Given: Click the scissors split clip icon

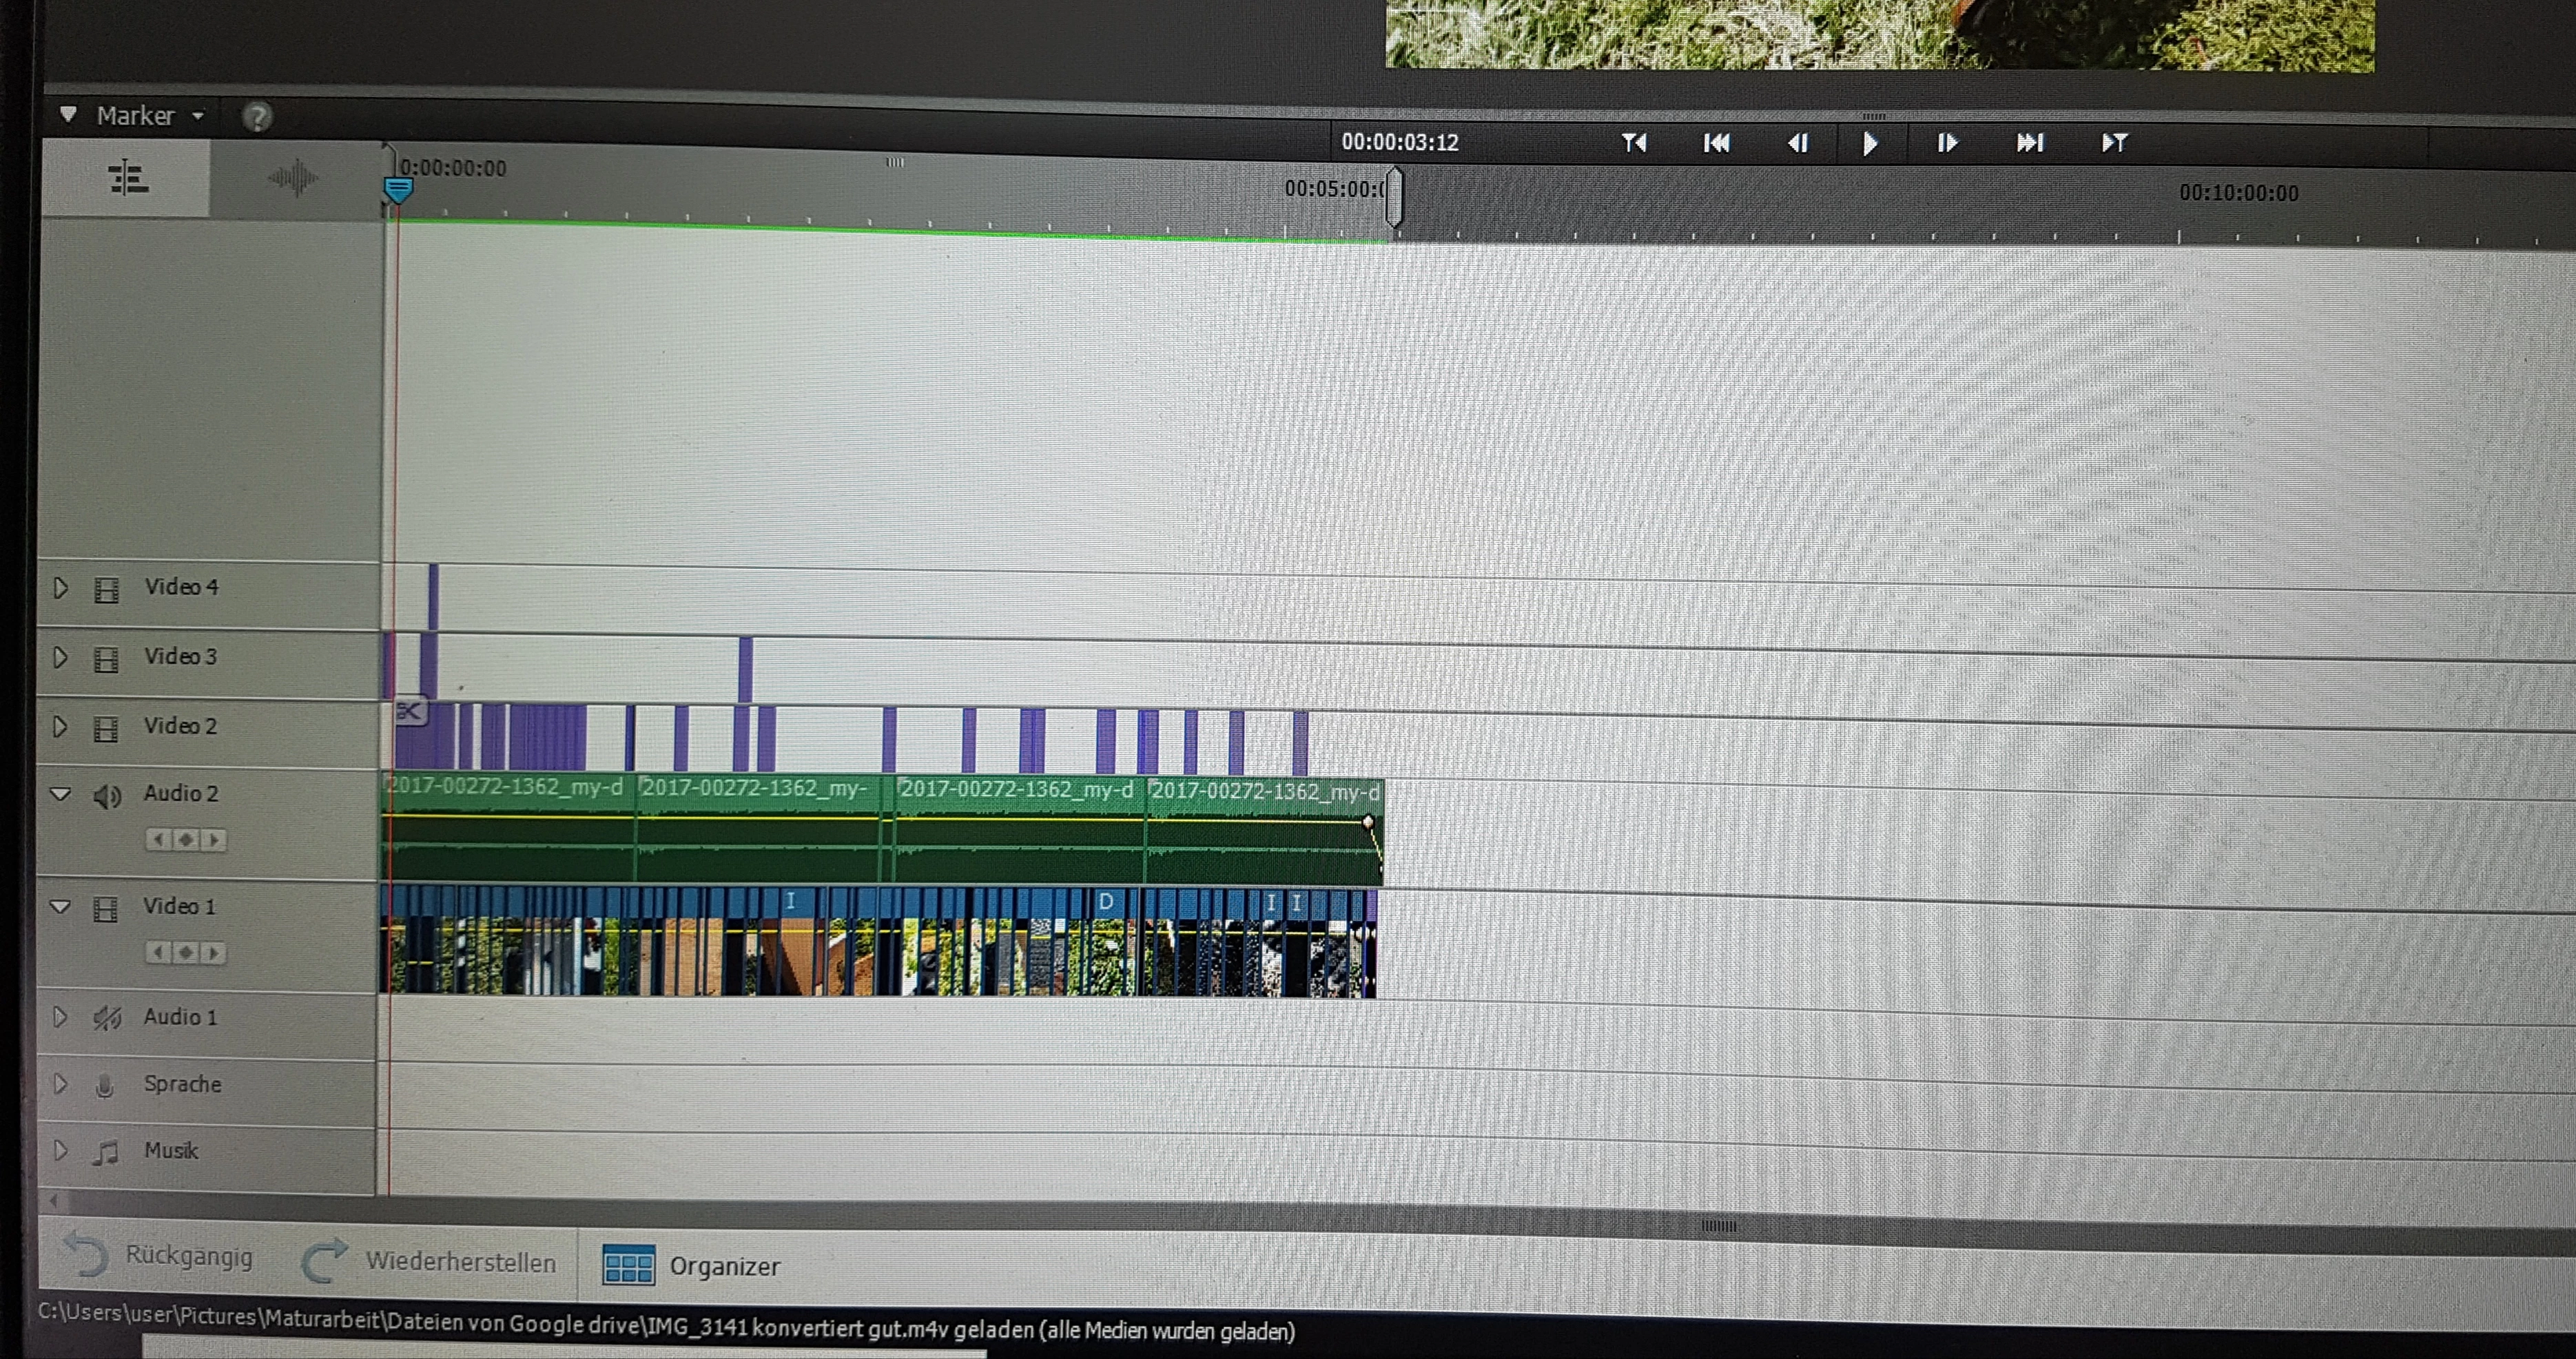Looking at the screenshot, I should tap(409, 711).
